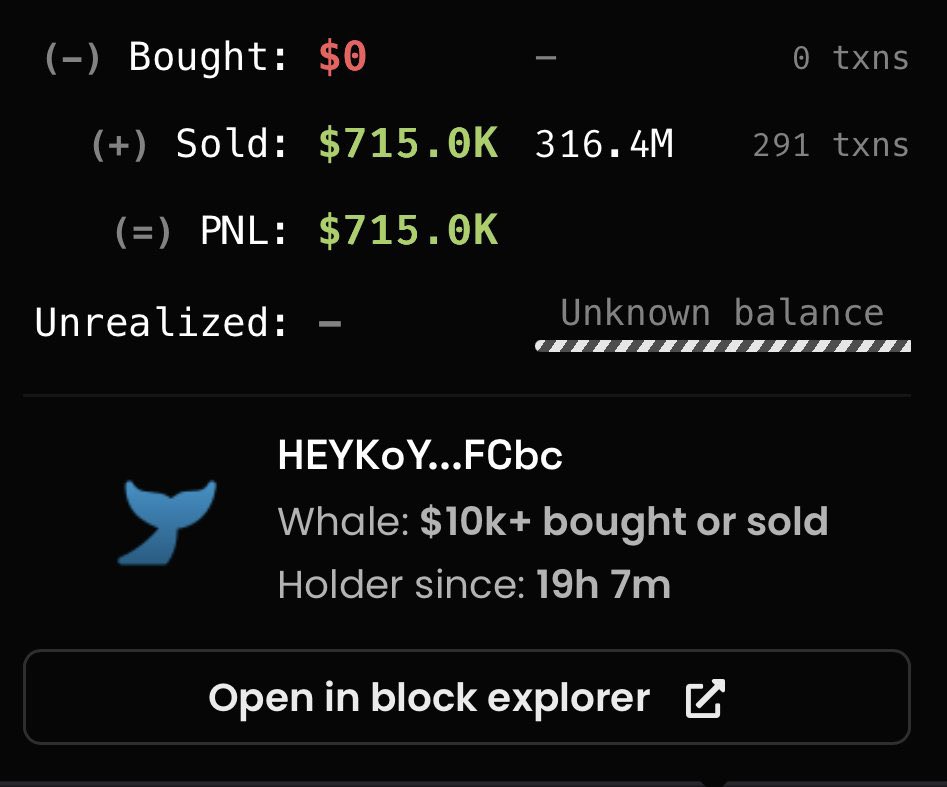Click the PNL value $715.0K
Viewport: 947px width, 787px height.
408,230
